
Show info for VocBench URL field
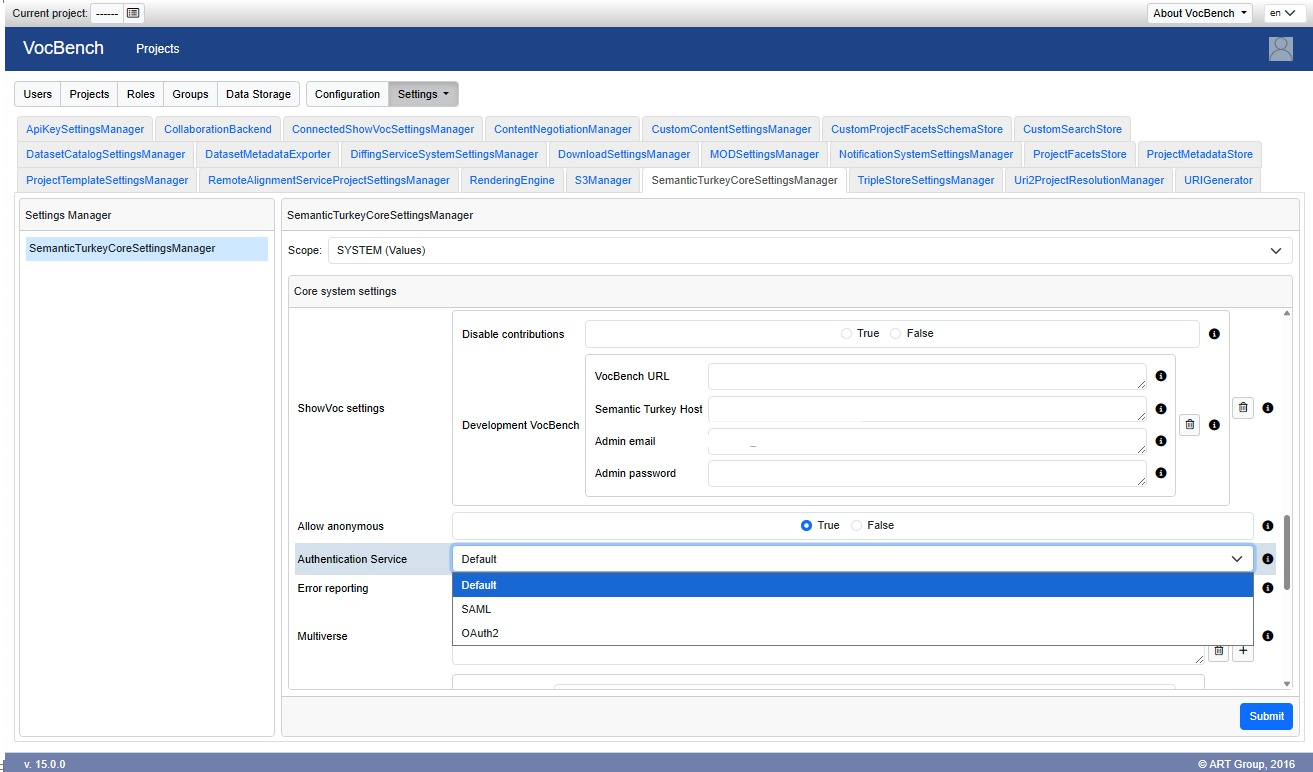pyautogui.click(x=1161, y=377)
